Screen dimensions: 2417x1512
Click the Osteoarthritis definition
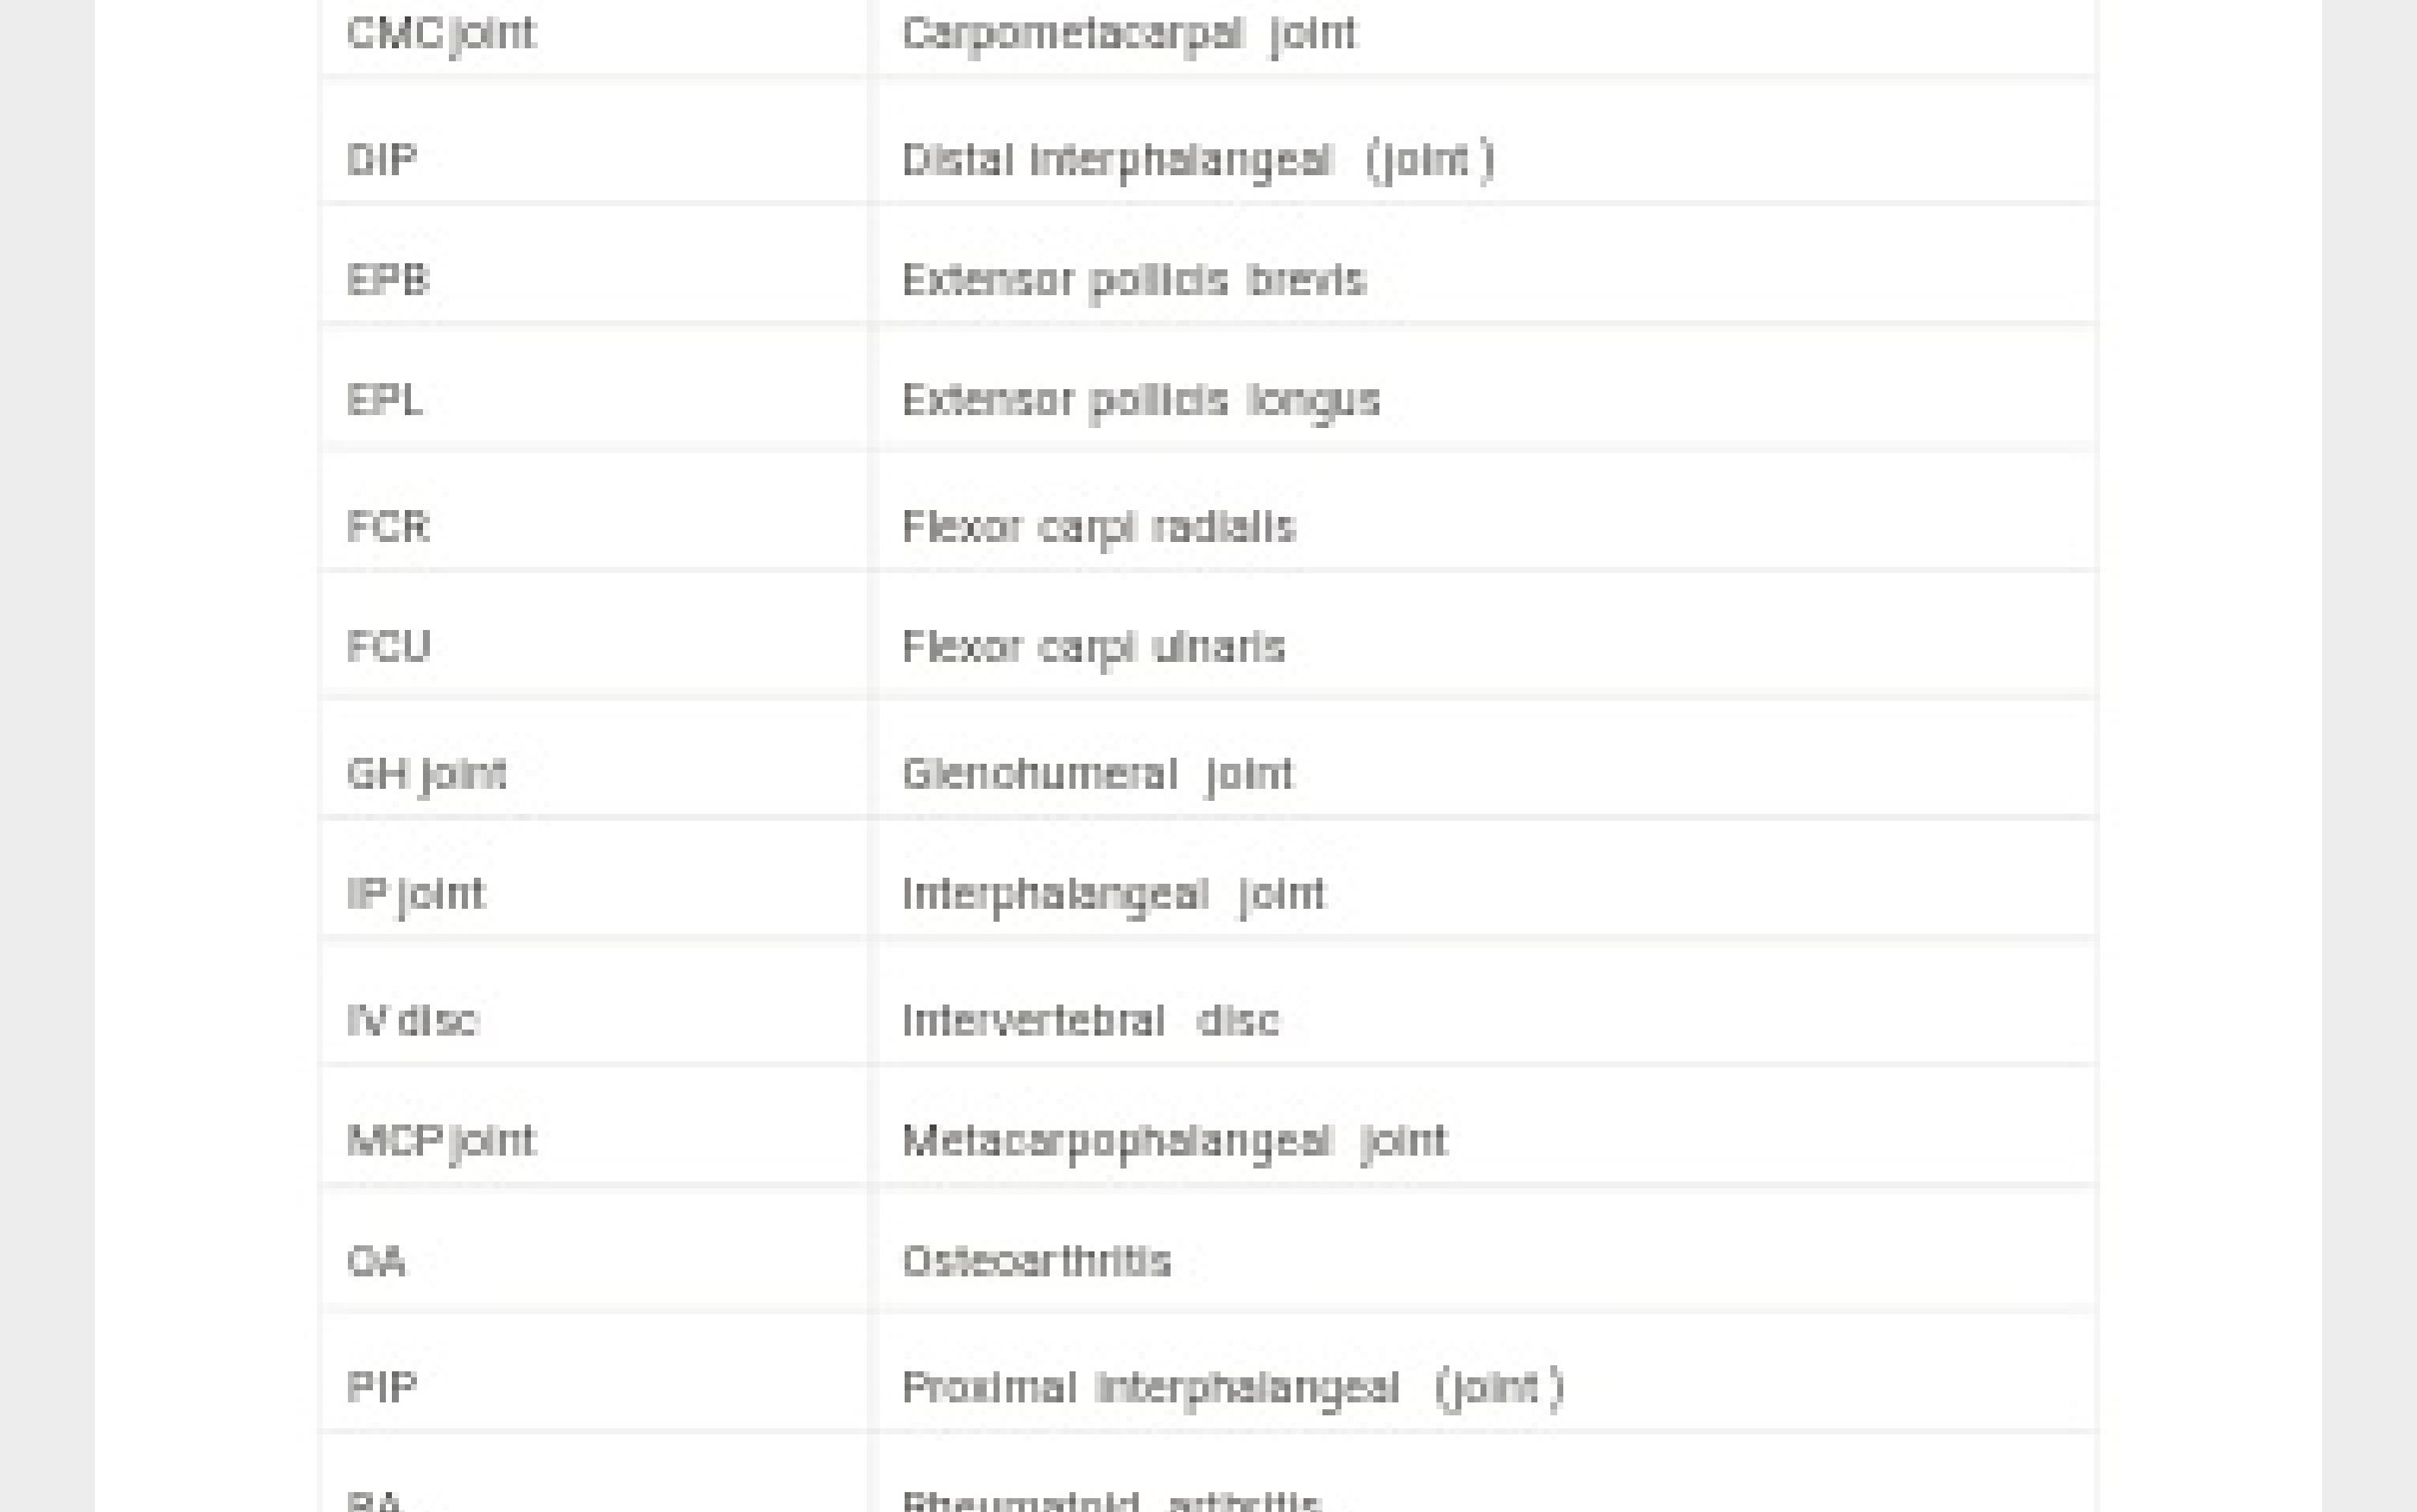click(x=1037, y=1261)
